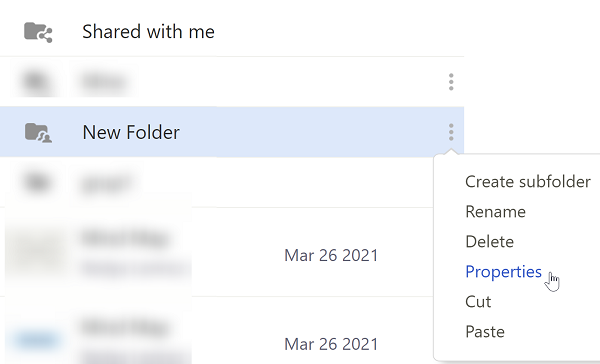Open the first blurred mind map title
This screenshot has height=364, width=600.
pyautogui.click(x=124, y=238)
